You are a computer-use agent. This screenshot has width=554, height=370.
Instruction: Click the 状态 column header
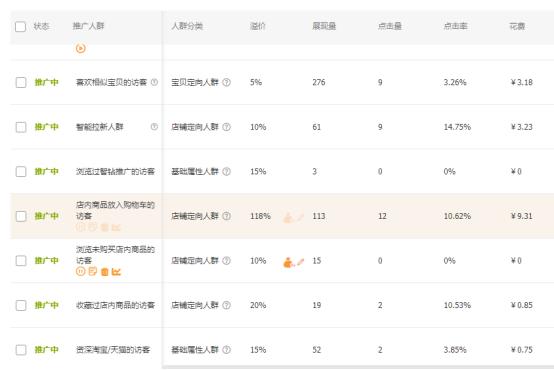[x=41, y=26]
